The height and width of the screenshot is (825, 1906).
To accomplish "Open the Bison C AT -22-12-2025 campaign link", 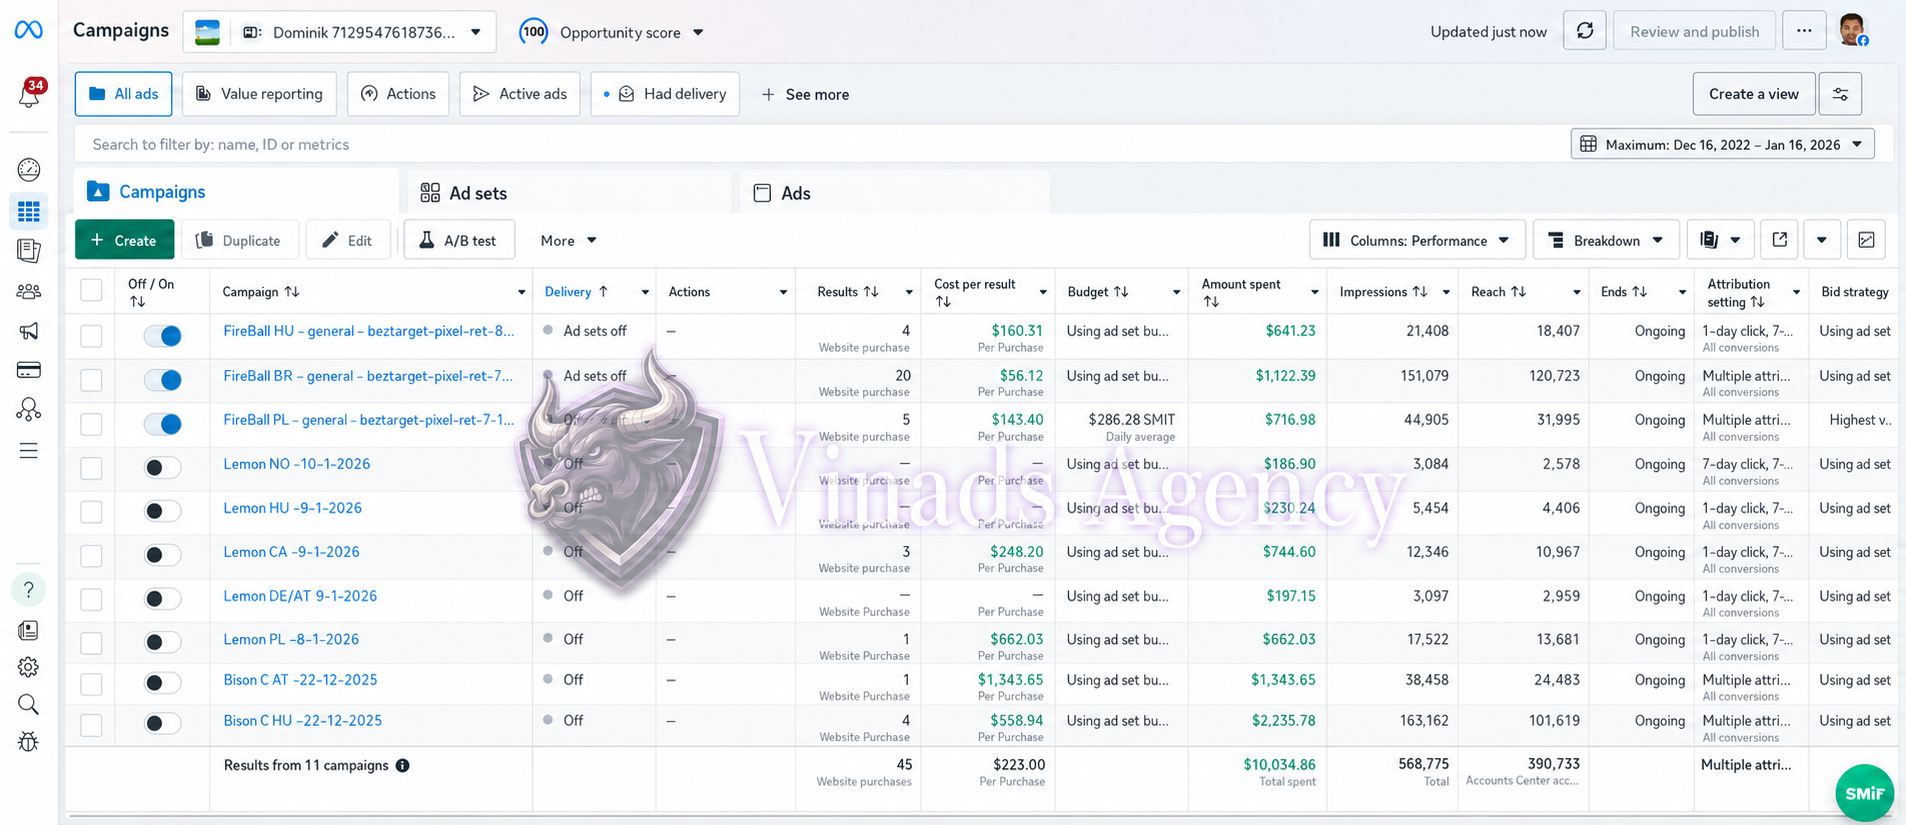I will pos(300,680).
